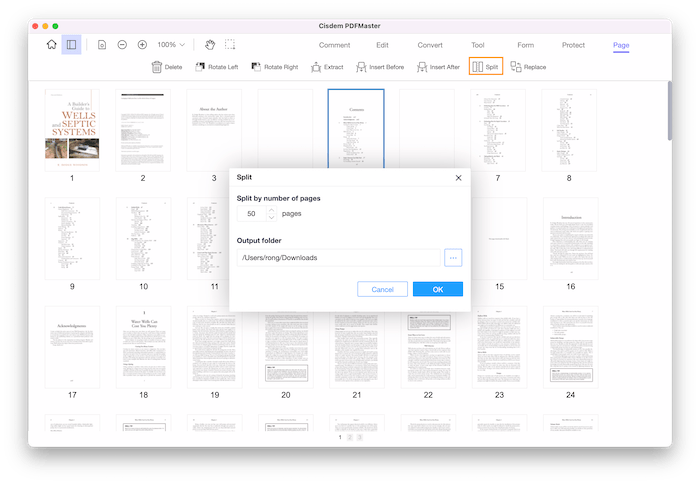Select page 5 Contents thumbnail
Image resolution: width=700 pixels, height=484 pixels.
[x=356, y=129]
